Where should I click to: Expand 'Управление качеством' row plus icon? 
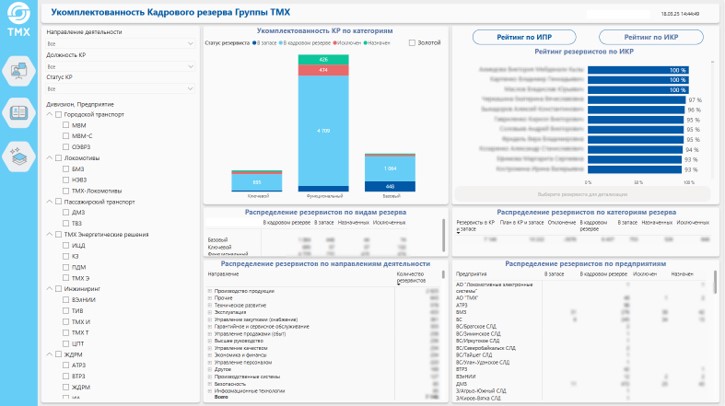coord(210,346)
